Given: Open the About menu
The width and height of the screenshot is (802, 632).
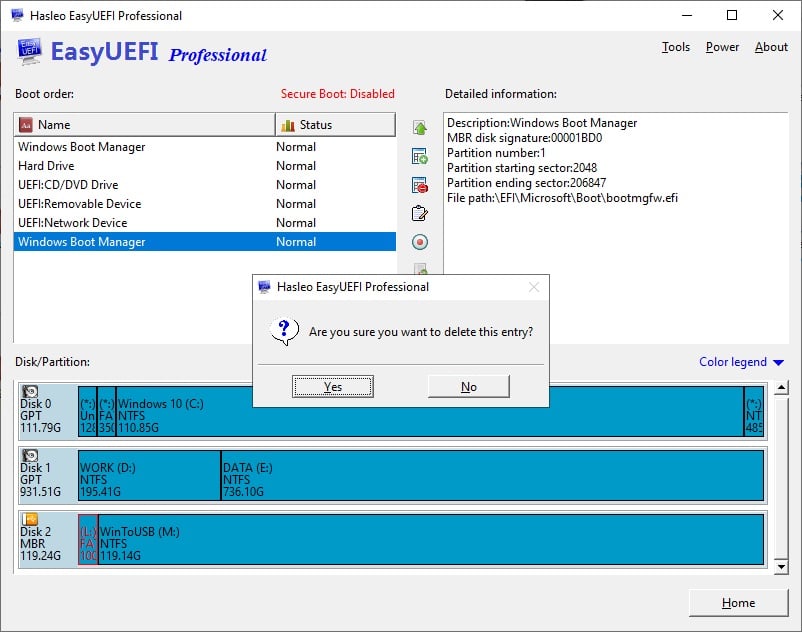Looking at the screenshot, I should pos(770,46).
